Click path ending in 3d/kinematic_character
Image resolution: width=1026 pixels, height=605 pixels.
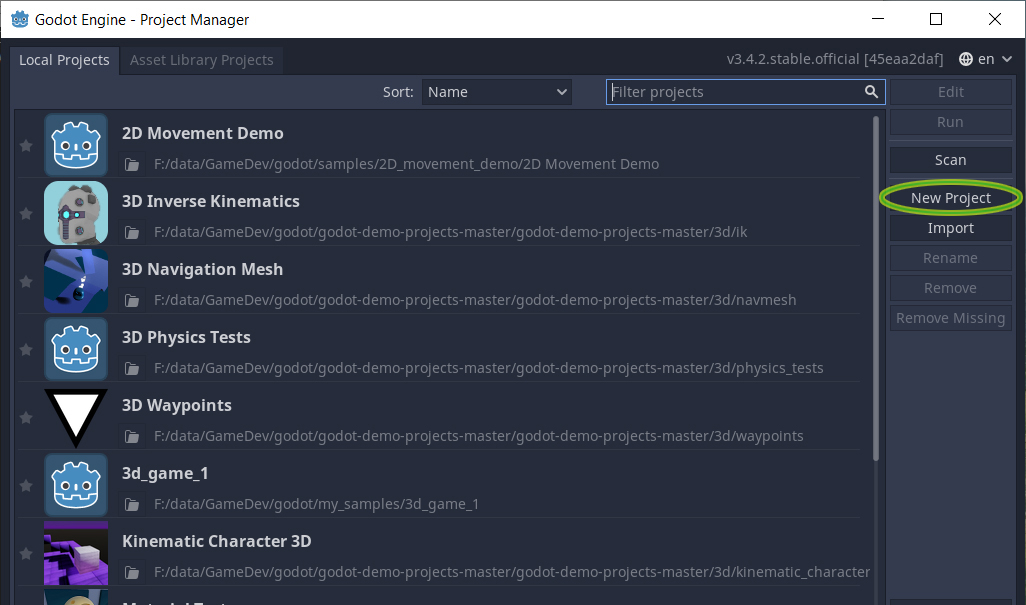pyautogui.click(x=512, y=572)
